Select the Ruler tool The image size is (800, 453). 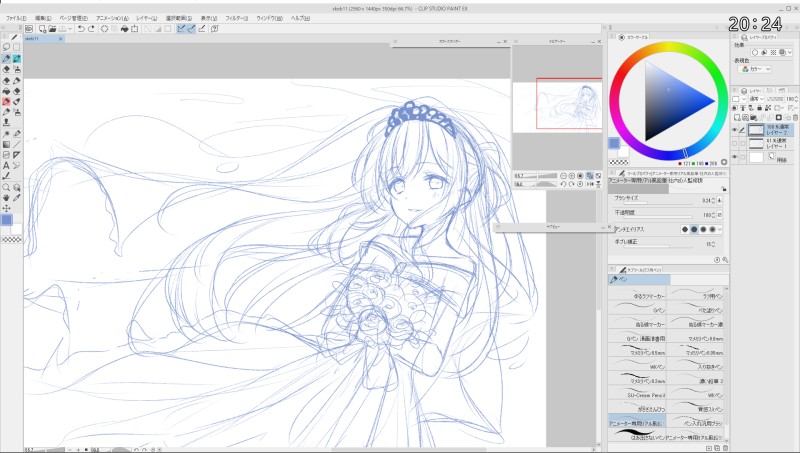point(17,155)
